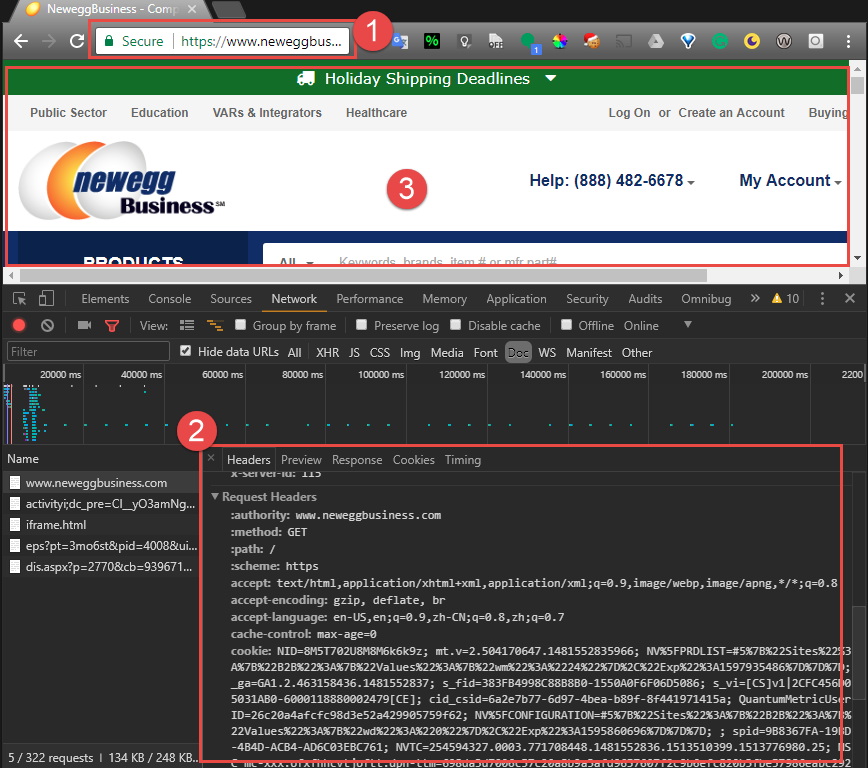This screenshot has height=768, width=868.
Task: Collapse the Request Headers section
Action: (215, 497)
